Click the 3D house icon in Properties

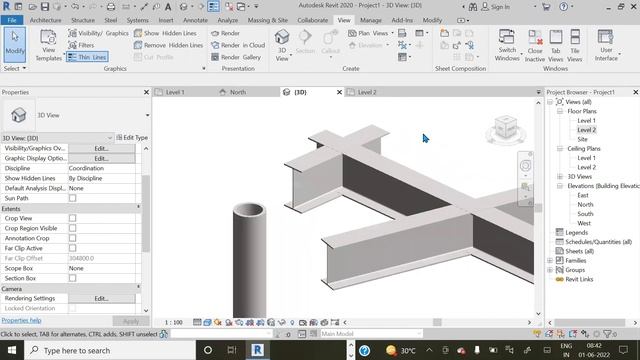click(x=19, y=115)
